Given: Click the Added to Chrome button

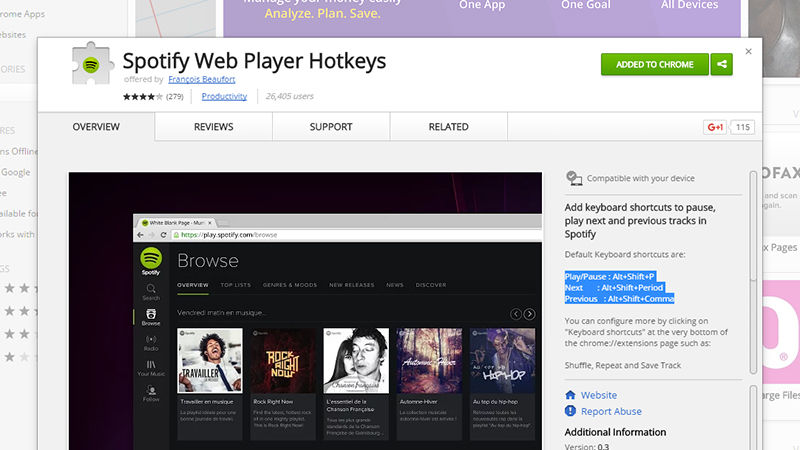Looking at the screenshot, I should pos(655,64).
